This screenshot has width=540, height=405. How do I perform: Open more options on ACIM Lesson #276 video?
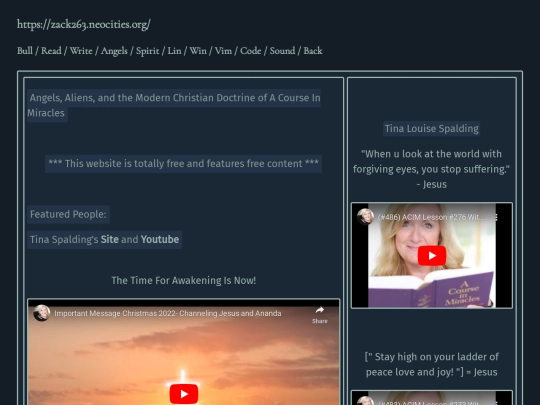point(496,217)
